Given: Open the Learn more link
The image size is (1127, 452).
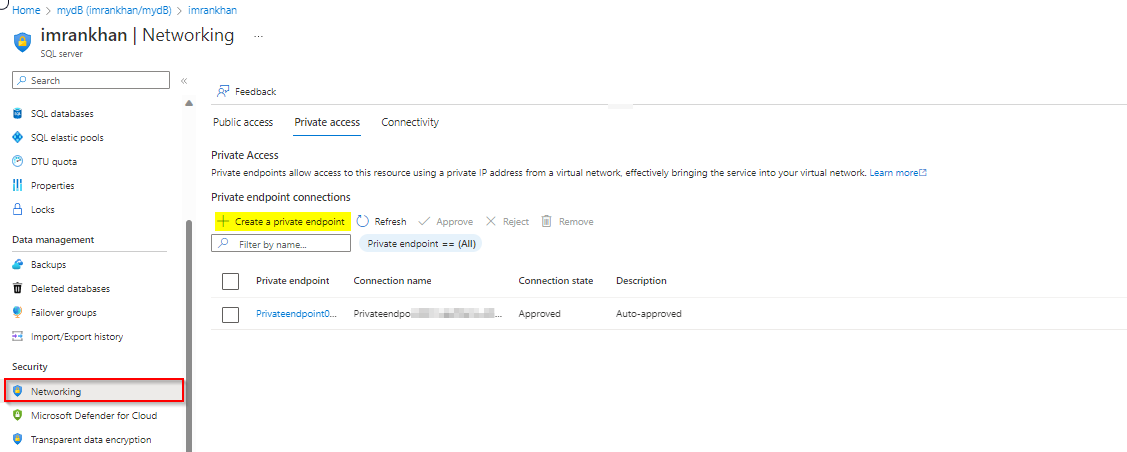Looking at the screenshot, I should pyautogui.click(x=898, y=173).
